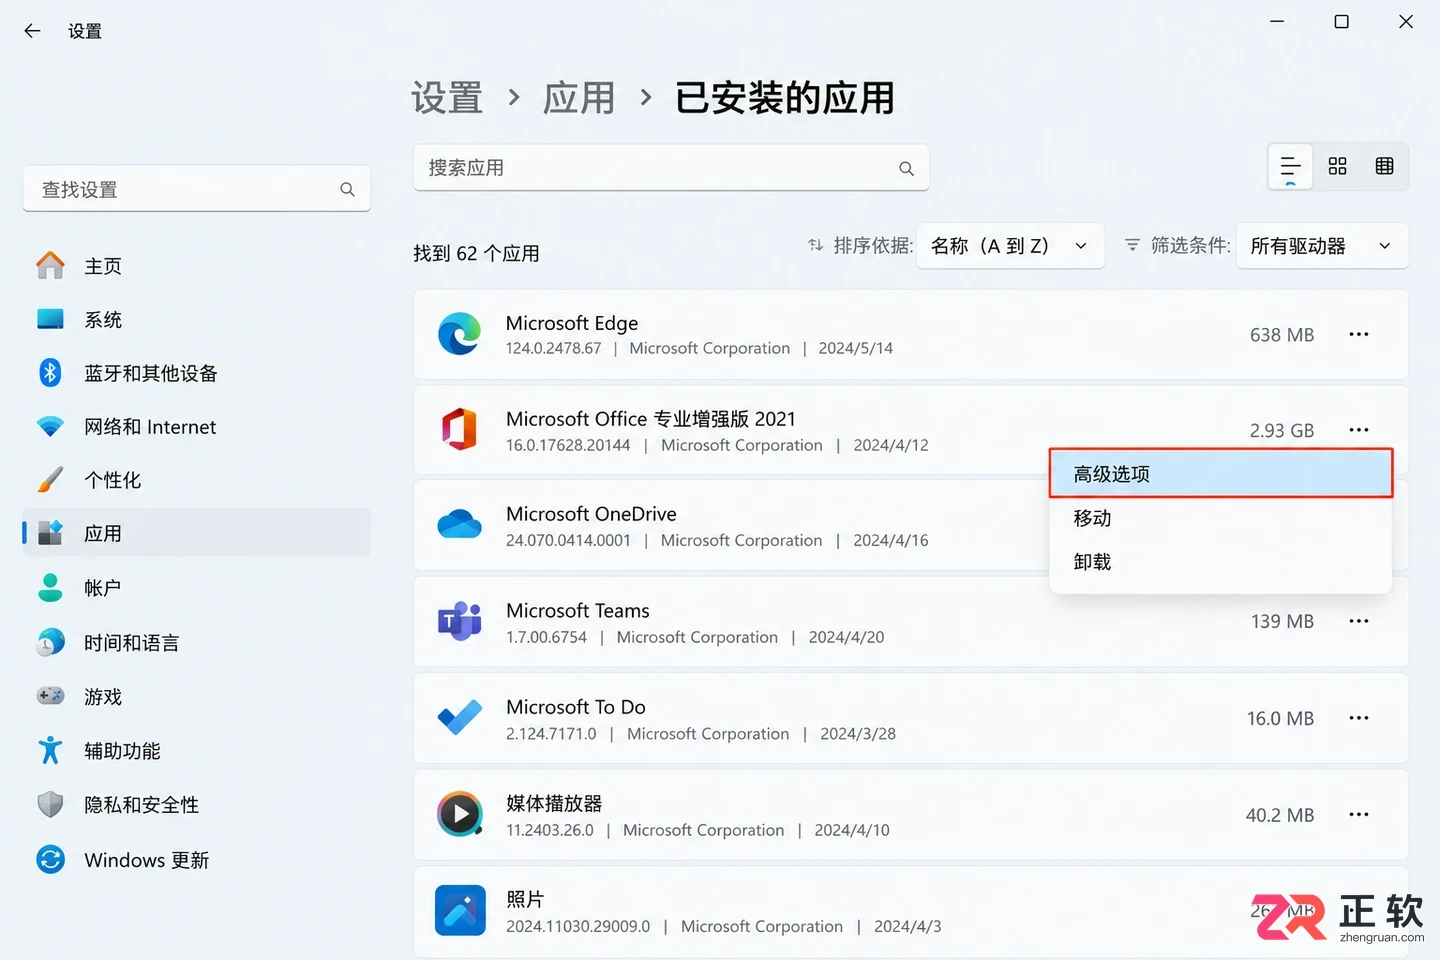Image resolution: width=1440 pixels, height=960 pixels.
Task: Click the Microsoft Office app icon
Action: pyautogui.click(x=460, y=429)
